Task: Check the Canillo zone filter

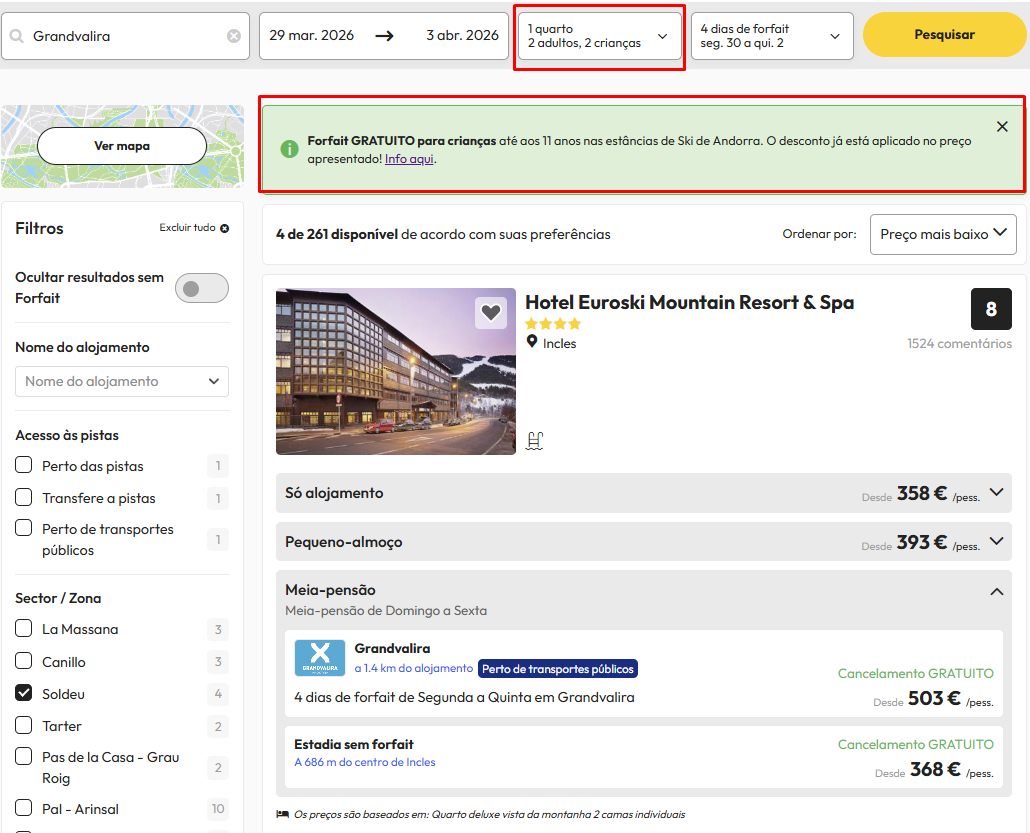Action: 24,661
